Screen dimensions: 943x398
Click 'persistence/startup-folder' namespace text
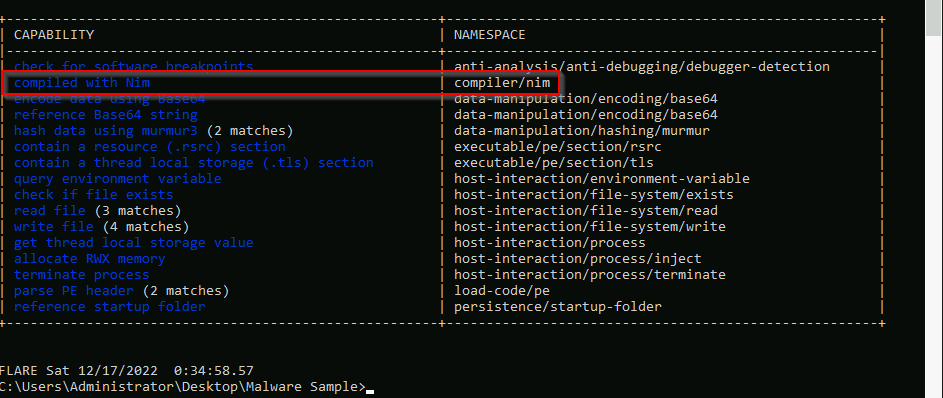pyautogui.click(x=558, y=307)
